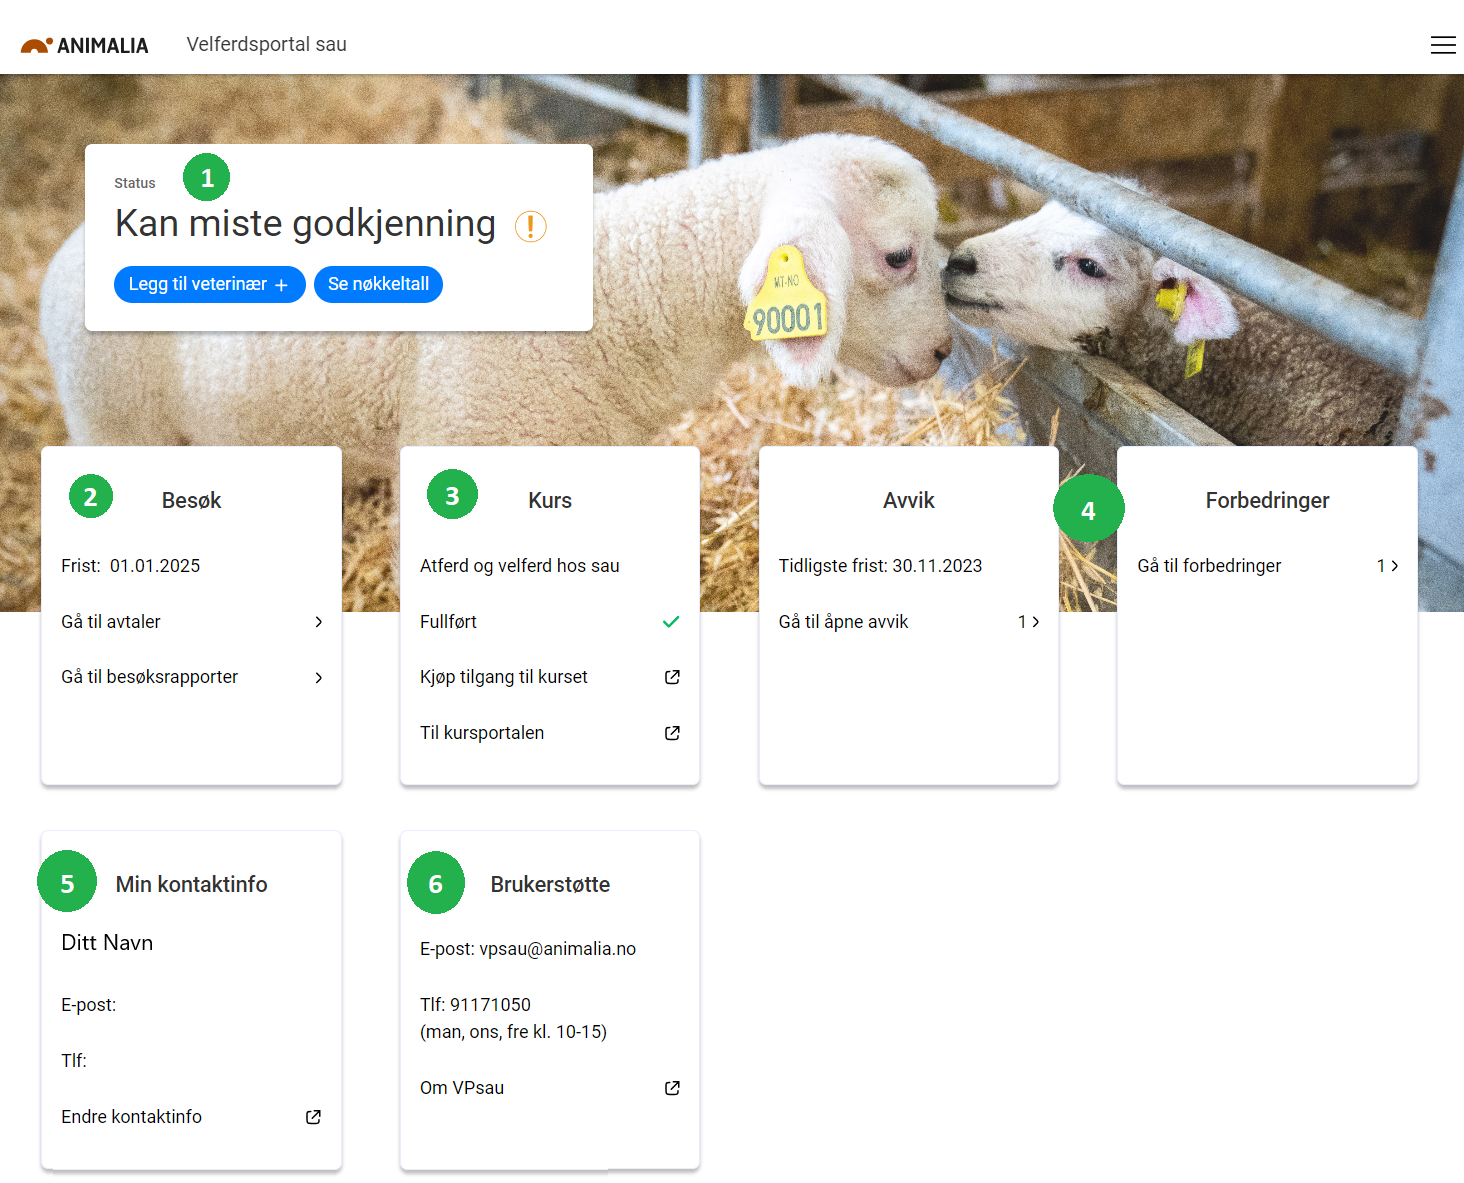The height and width of the screenshot is (1183, 1464).
Task: Open external link icon for Kjøp tilgang til kurset
Action: [x=672, y=678]
